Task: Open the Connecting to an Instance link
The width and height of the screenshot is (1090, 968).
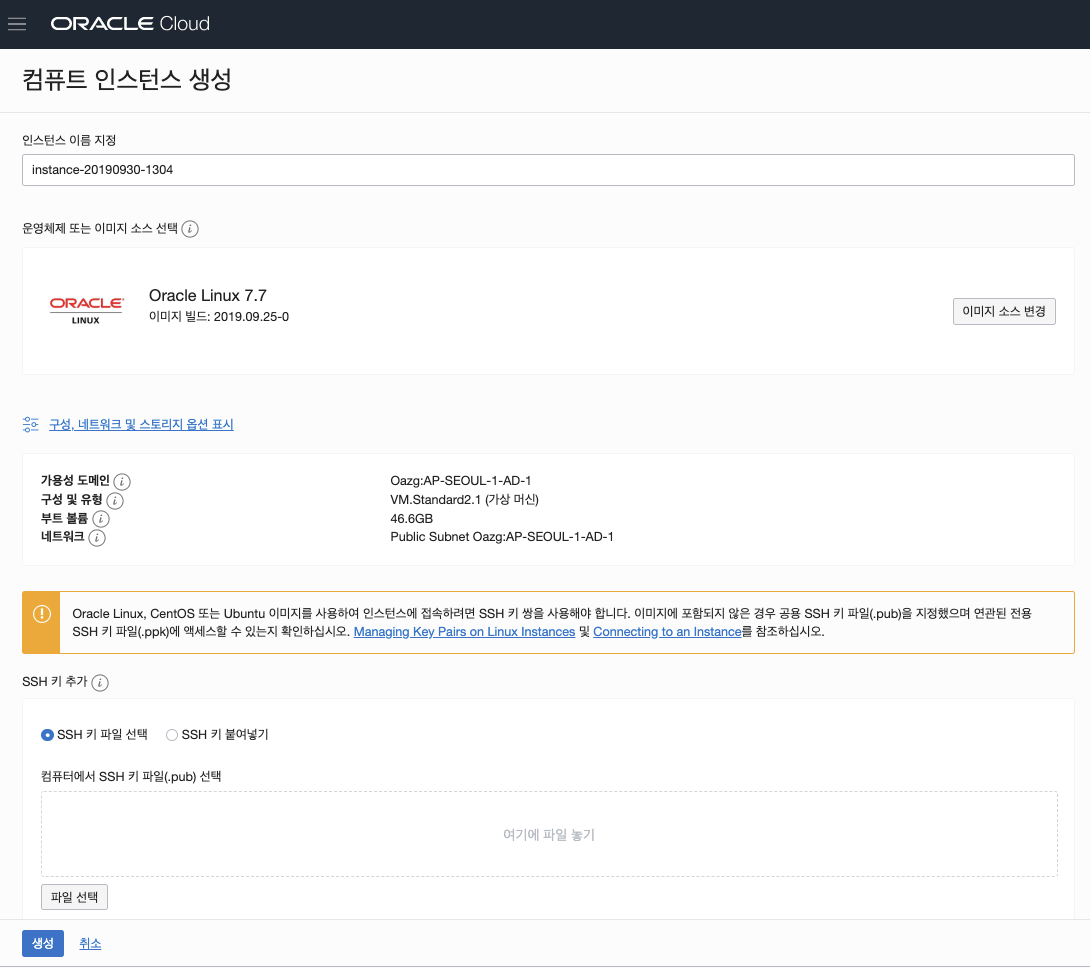Action: [667, 631]
